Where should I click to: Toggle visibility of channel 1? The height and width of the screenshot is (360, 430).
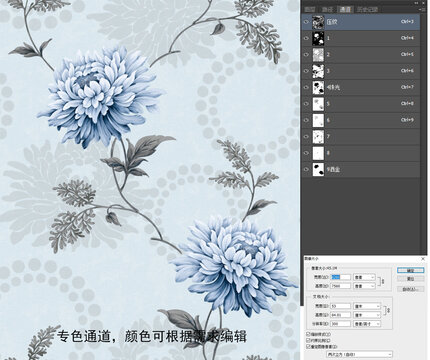point(306,38)
